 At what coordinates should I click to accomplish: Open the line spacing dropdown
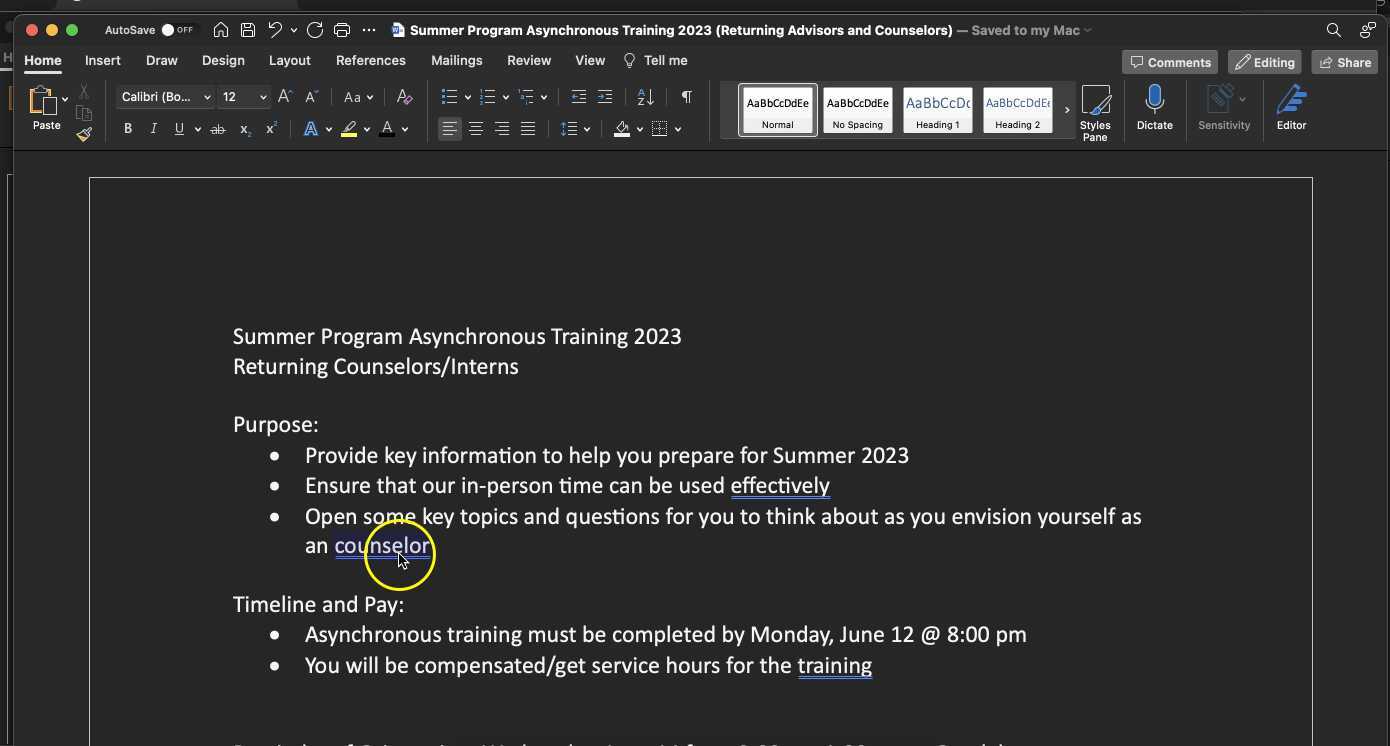tap(586, 129)
